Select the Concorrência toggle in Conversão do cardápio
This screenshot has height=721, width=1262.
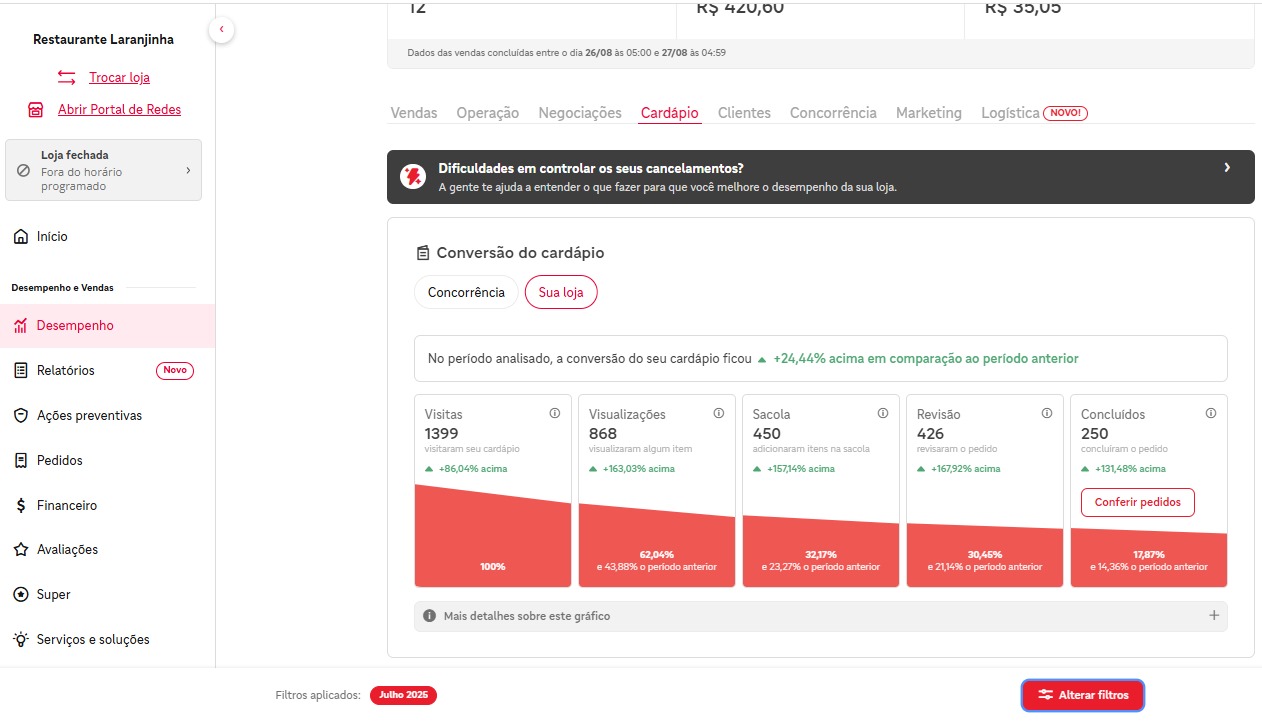[x=466, y=293]
